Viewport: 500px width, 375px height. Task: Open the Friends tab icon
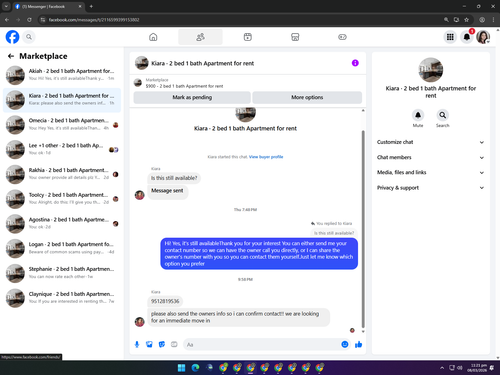click(200, 37)
